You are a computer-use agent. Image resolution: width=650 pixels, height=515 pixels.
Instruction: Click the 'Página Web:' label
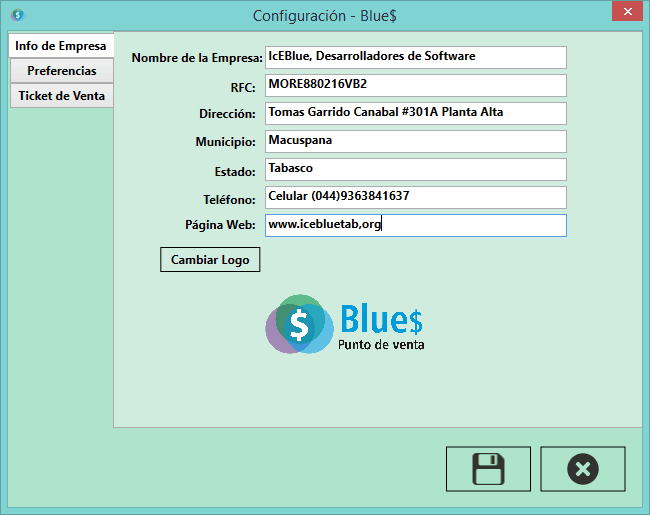[220, 225]
